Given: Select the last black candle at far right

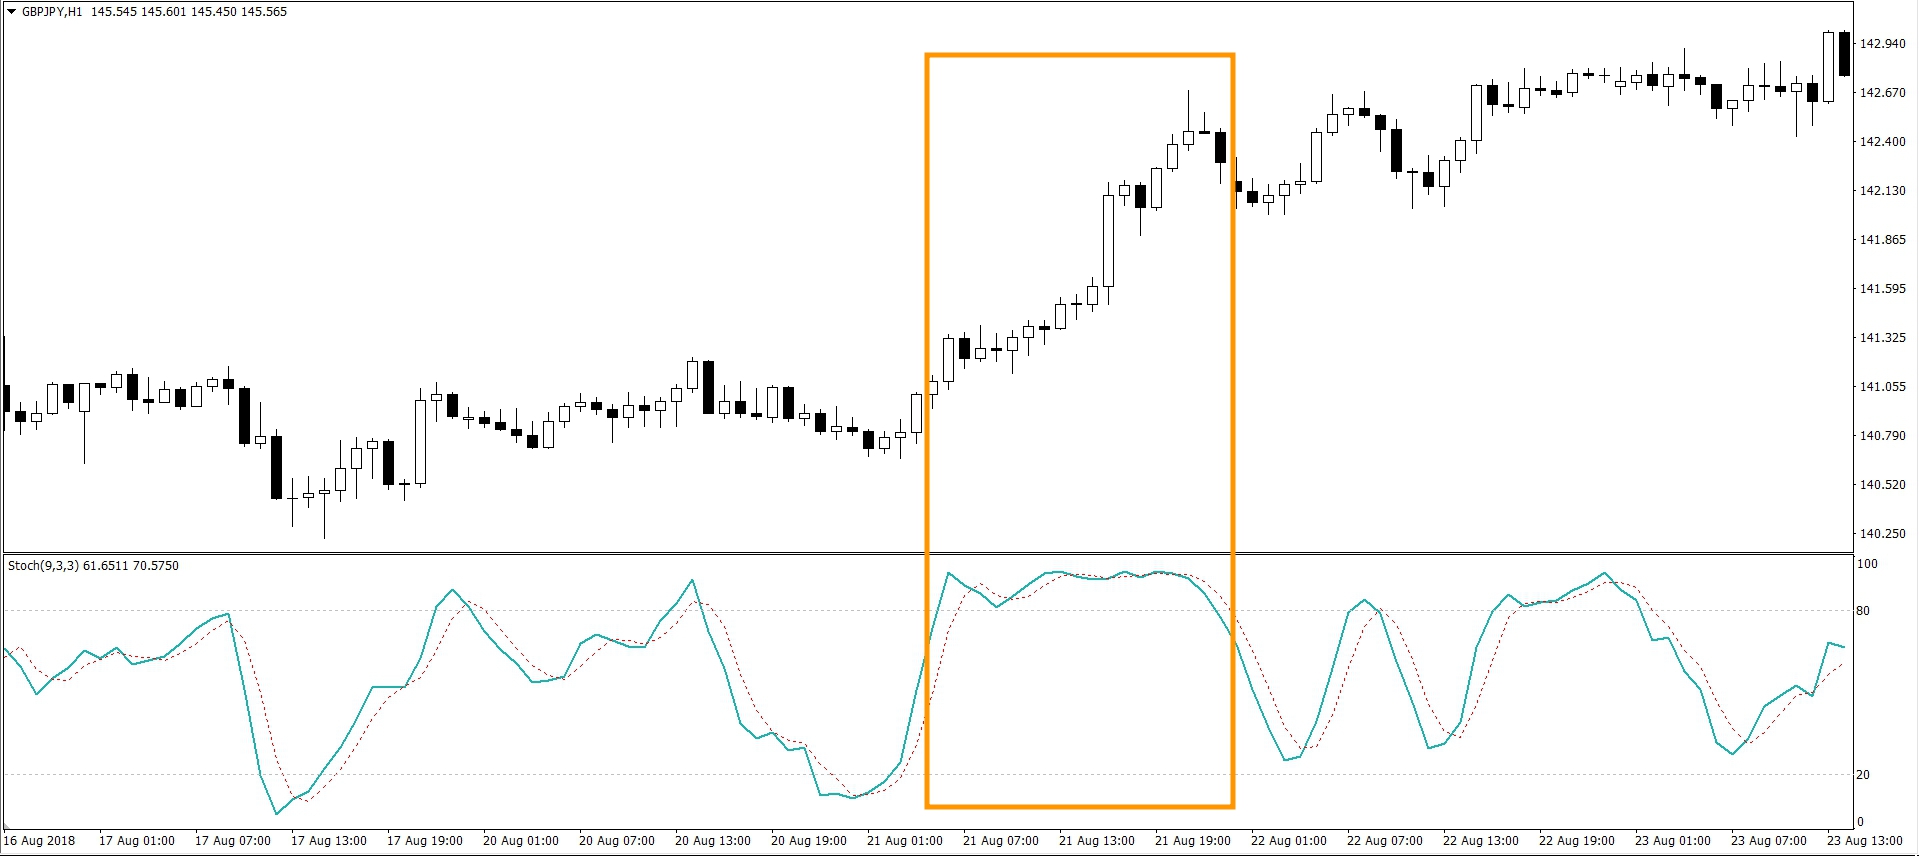Looking at the screenshot, I should pos(1844,54).
